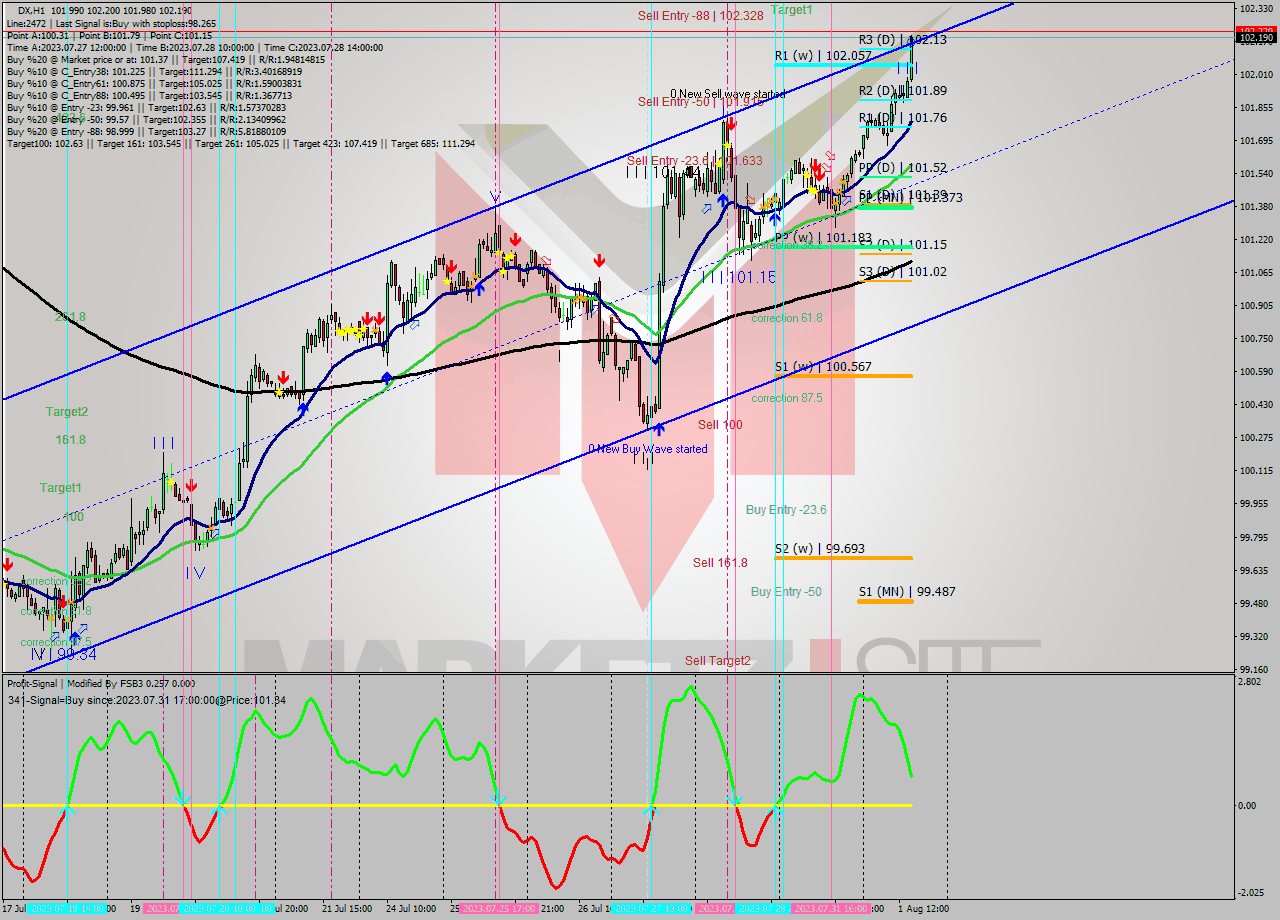1280x920 pixels.
Task: Select the pink 2023.07.31 16:00 time marker
Action: click(x=829, y=908)
